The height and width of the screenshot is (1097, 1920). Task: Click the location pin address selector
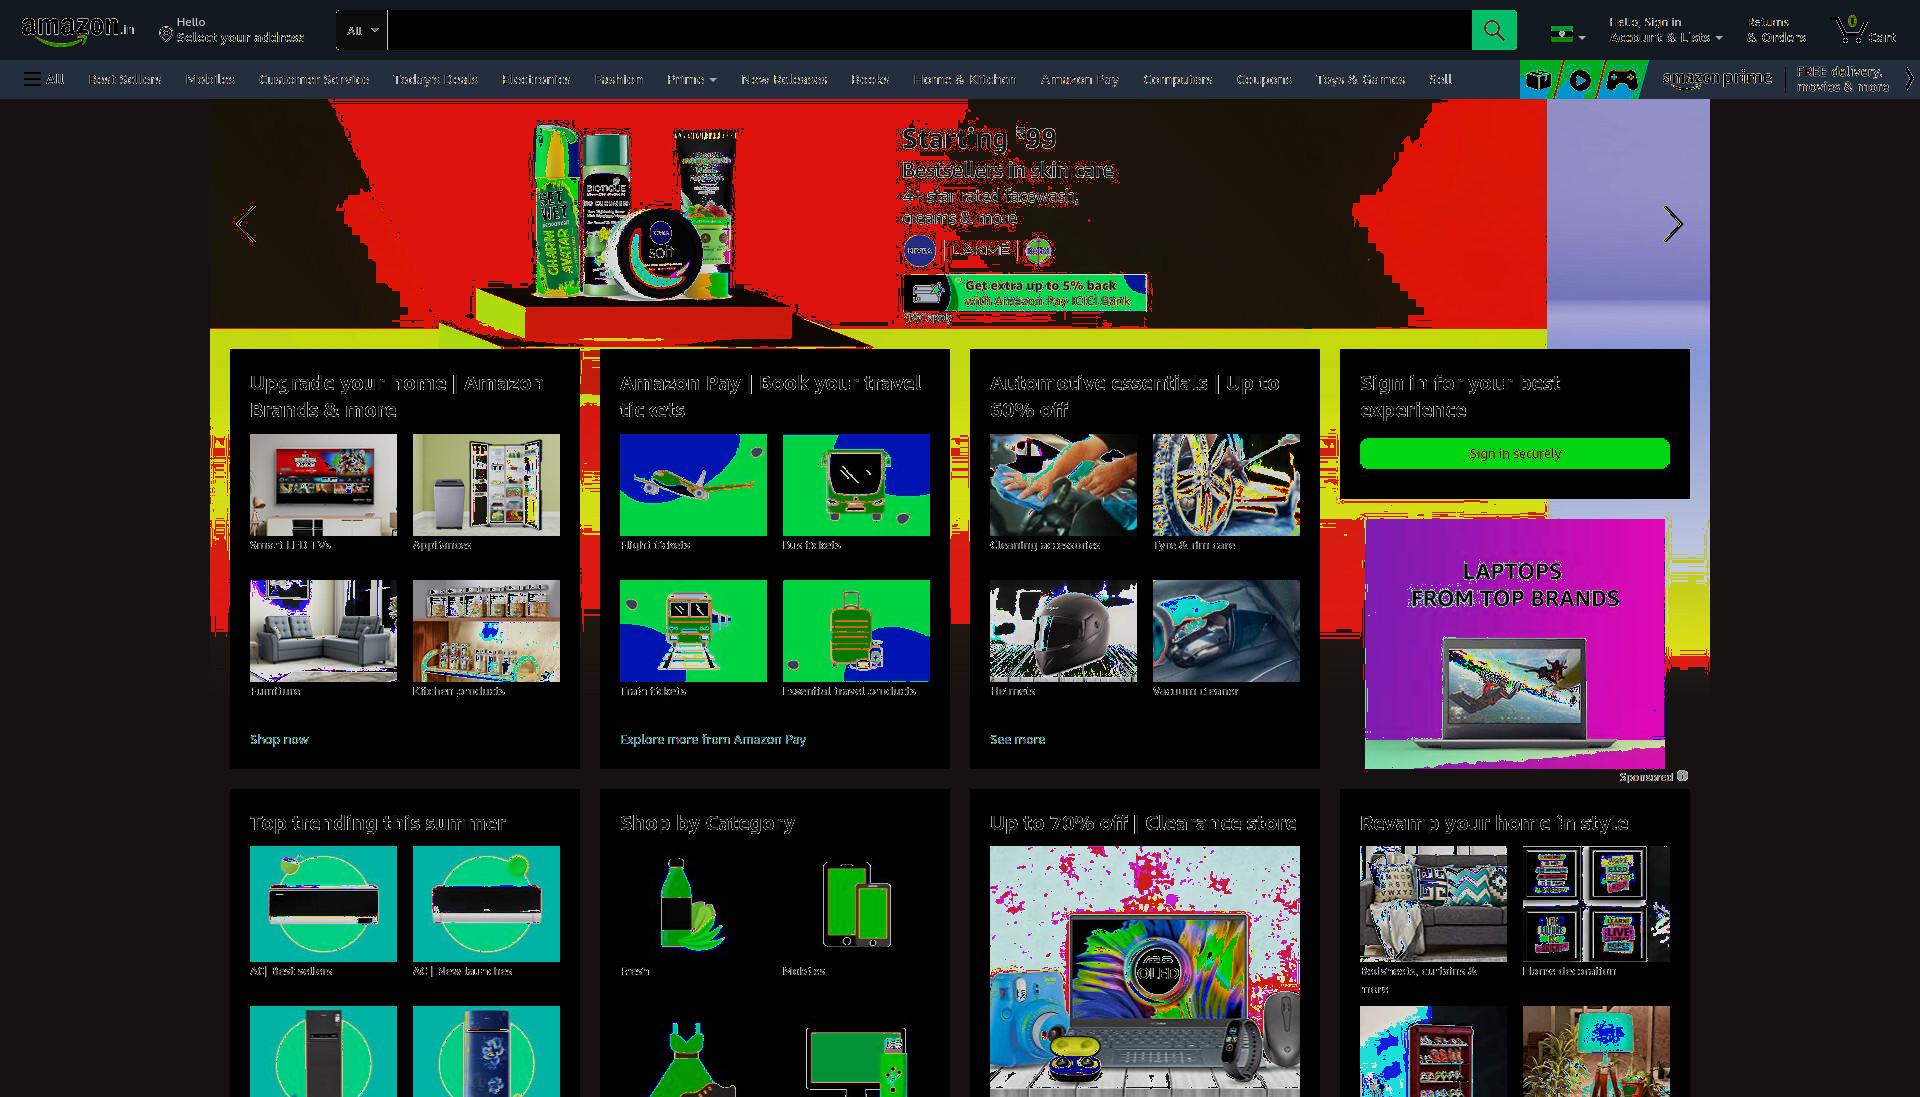231,30
